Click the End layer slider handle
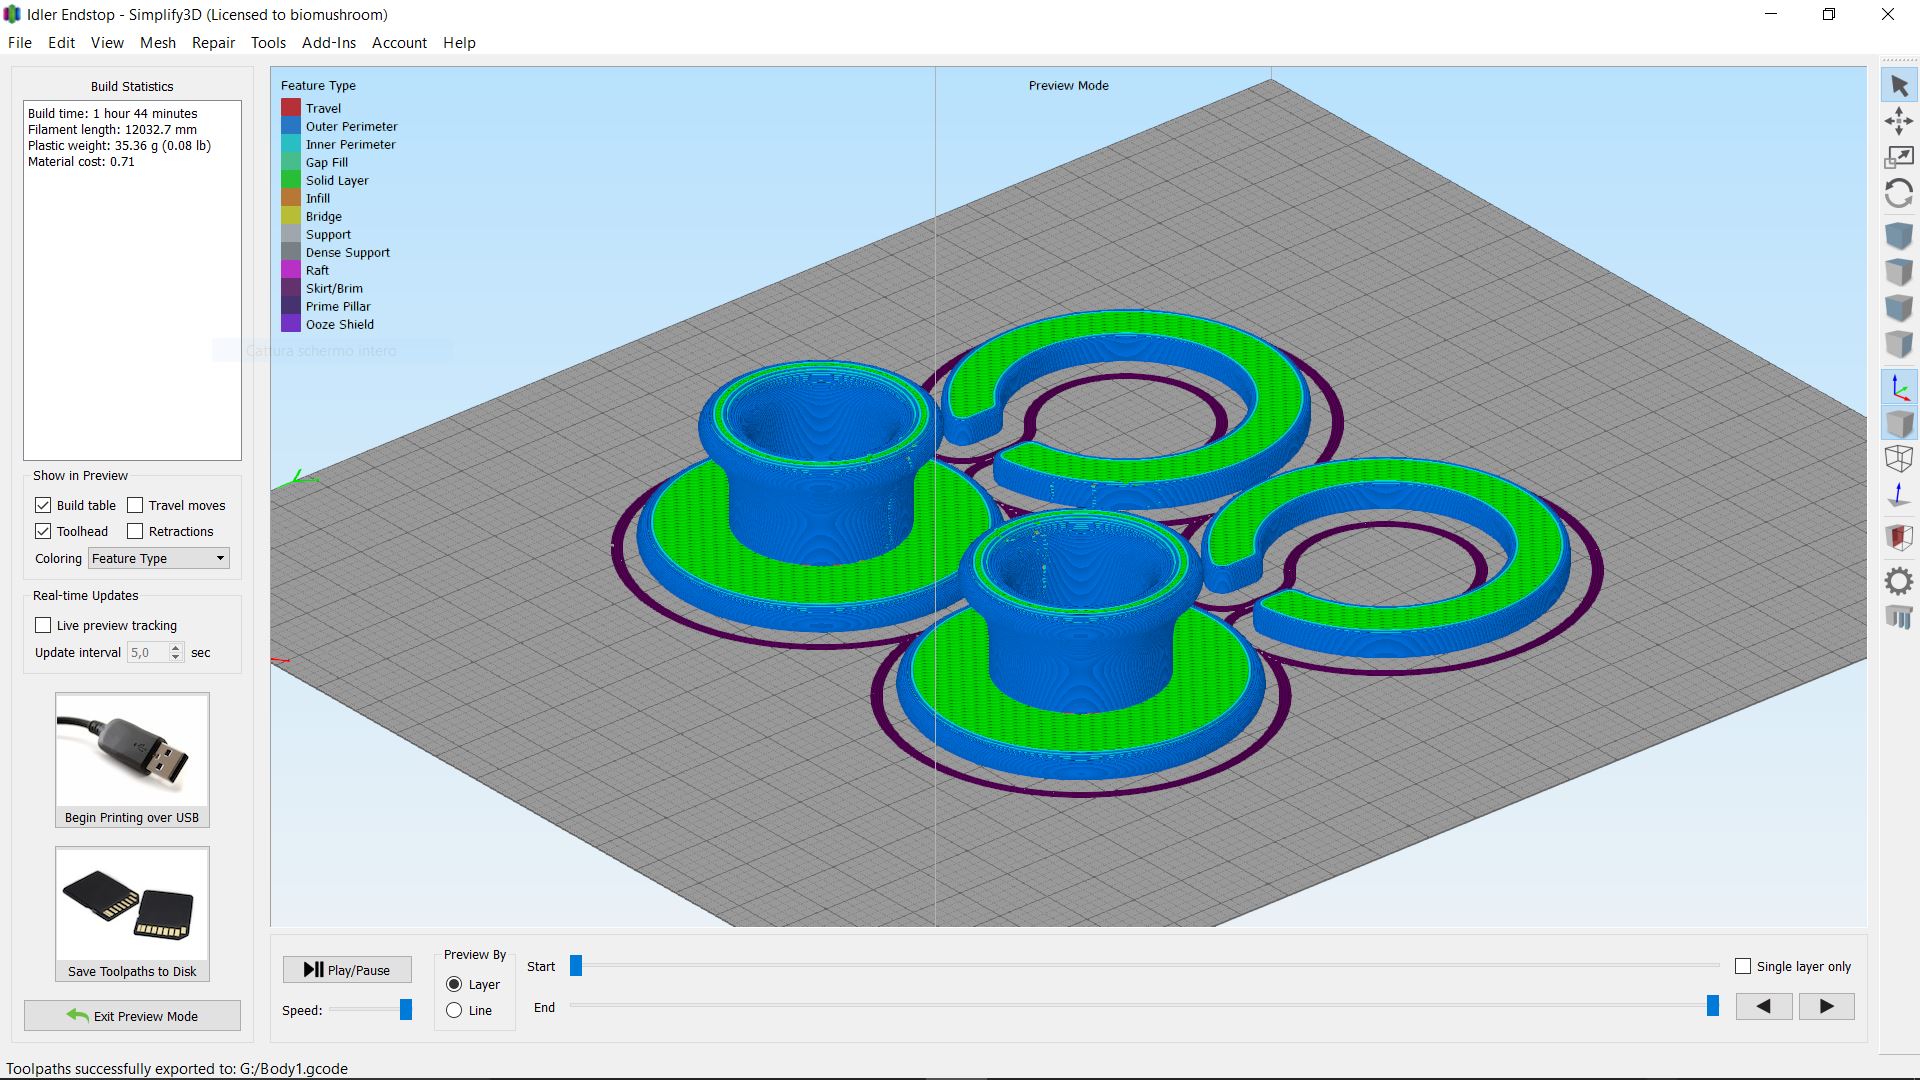Image resolution: width=1920 pixels, height=1080 pixels. click(x=1713, y=1006)
